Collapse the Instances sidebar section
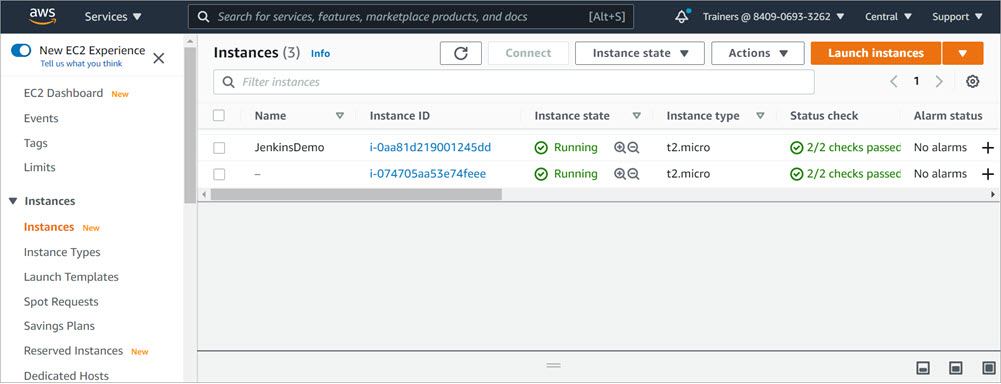1001x384 pixels. coord(12,202)
